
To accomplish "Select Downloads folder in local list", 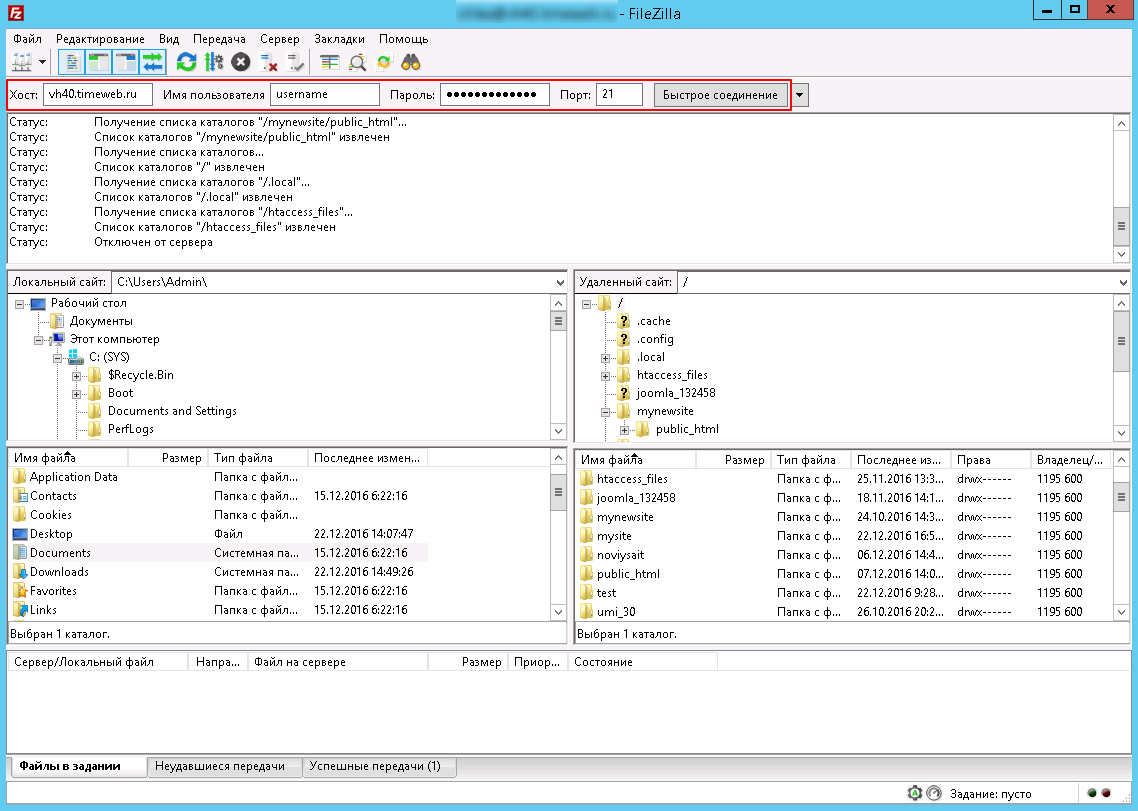I will [x=59, y=572].
